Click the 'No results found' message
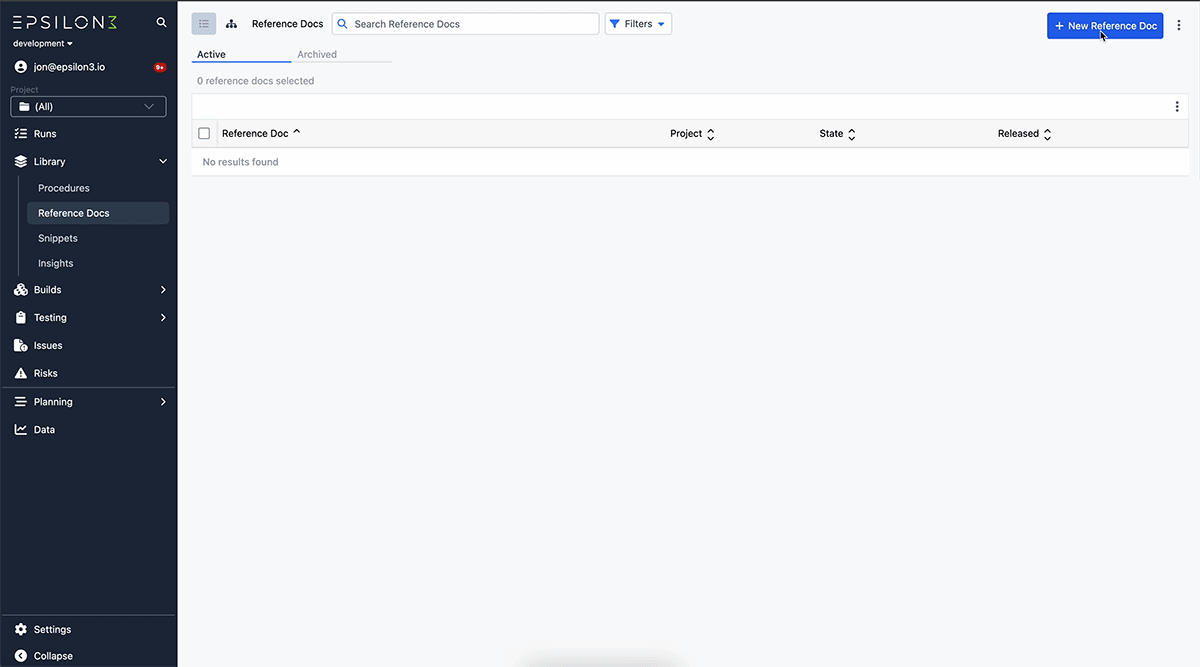Viewport: 1200px width, 667px height. click(241, 162)
